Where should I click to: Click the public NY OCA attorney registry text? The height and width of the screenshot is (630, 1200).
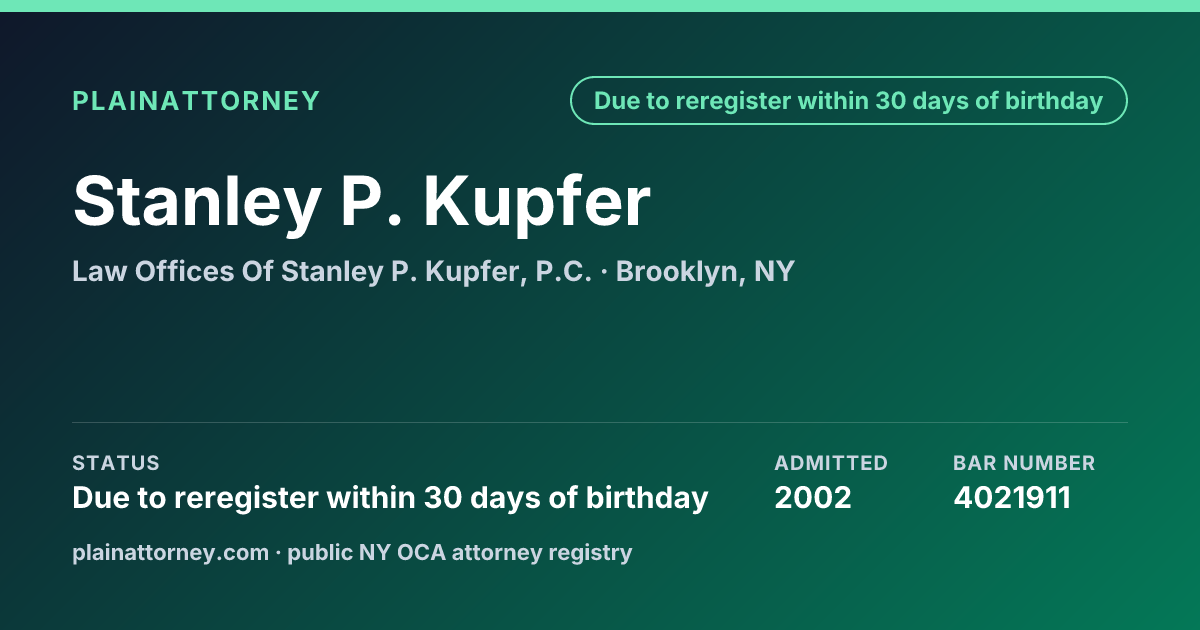point(460,552)
